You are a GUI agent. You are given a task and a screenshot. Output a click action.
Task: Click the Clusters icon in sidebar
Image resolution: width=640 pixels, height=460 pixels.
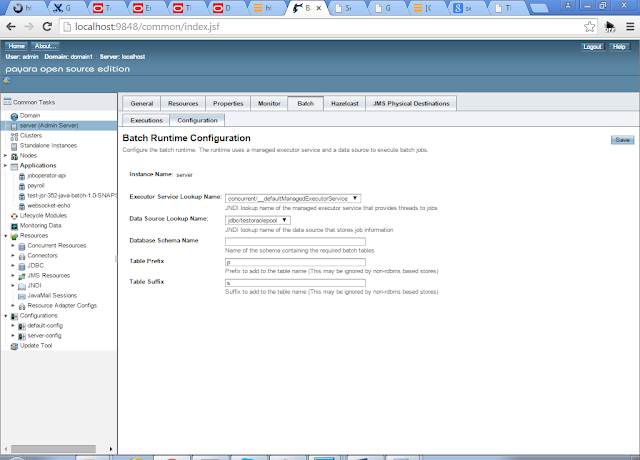tap(14, 136)
